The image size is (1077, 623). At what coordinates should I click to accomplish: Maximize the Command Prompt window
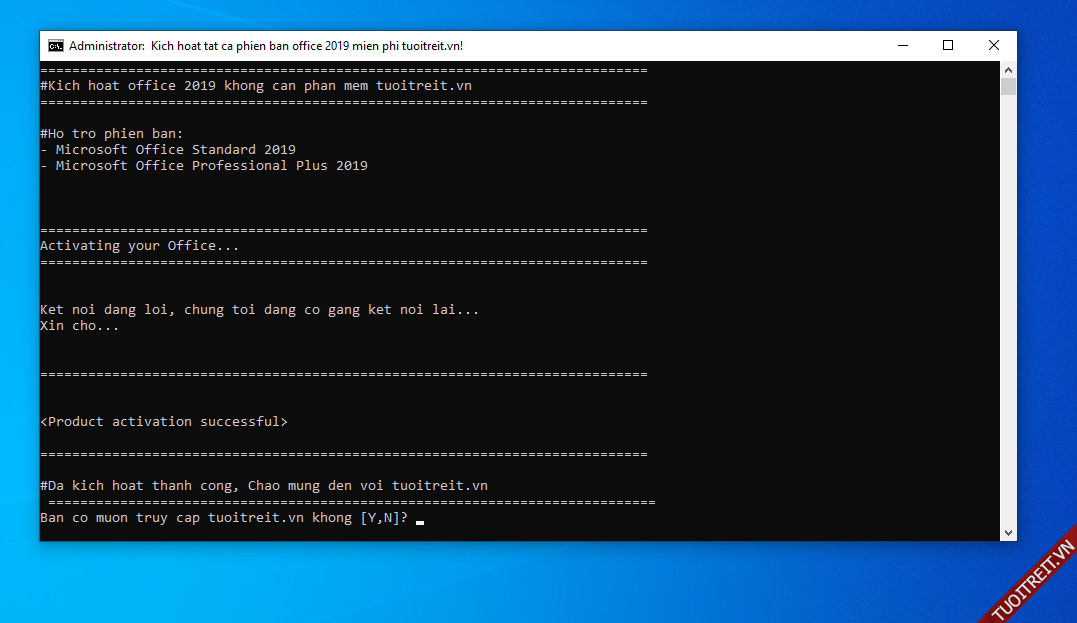[948, 46]
